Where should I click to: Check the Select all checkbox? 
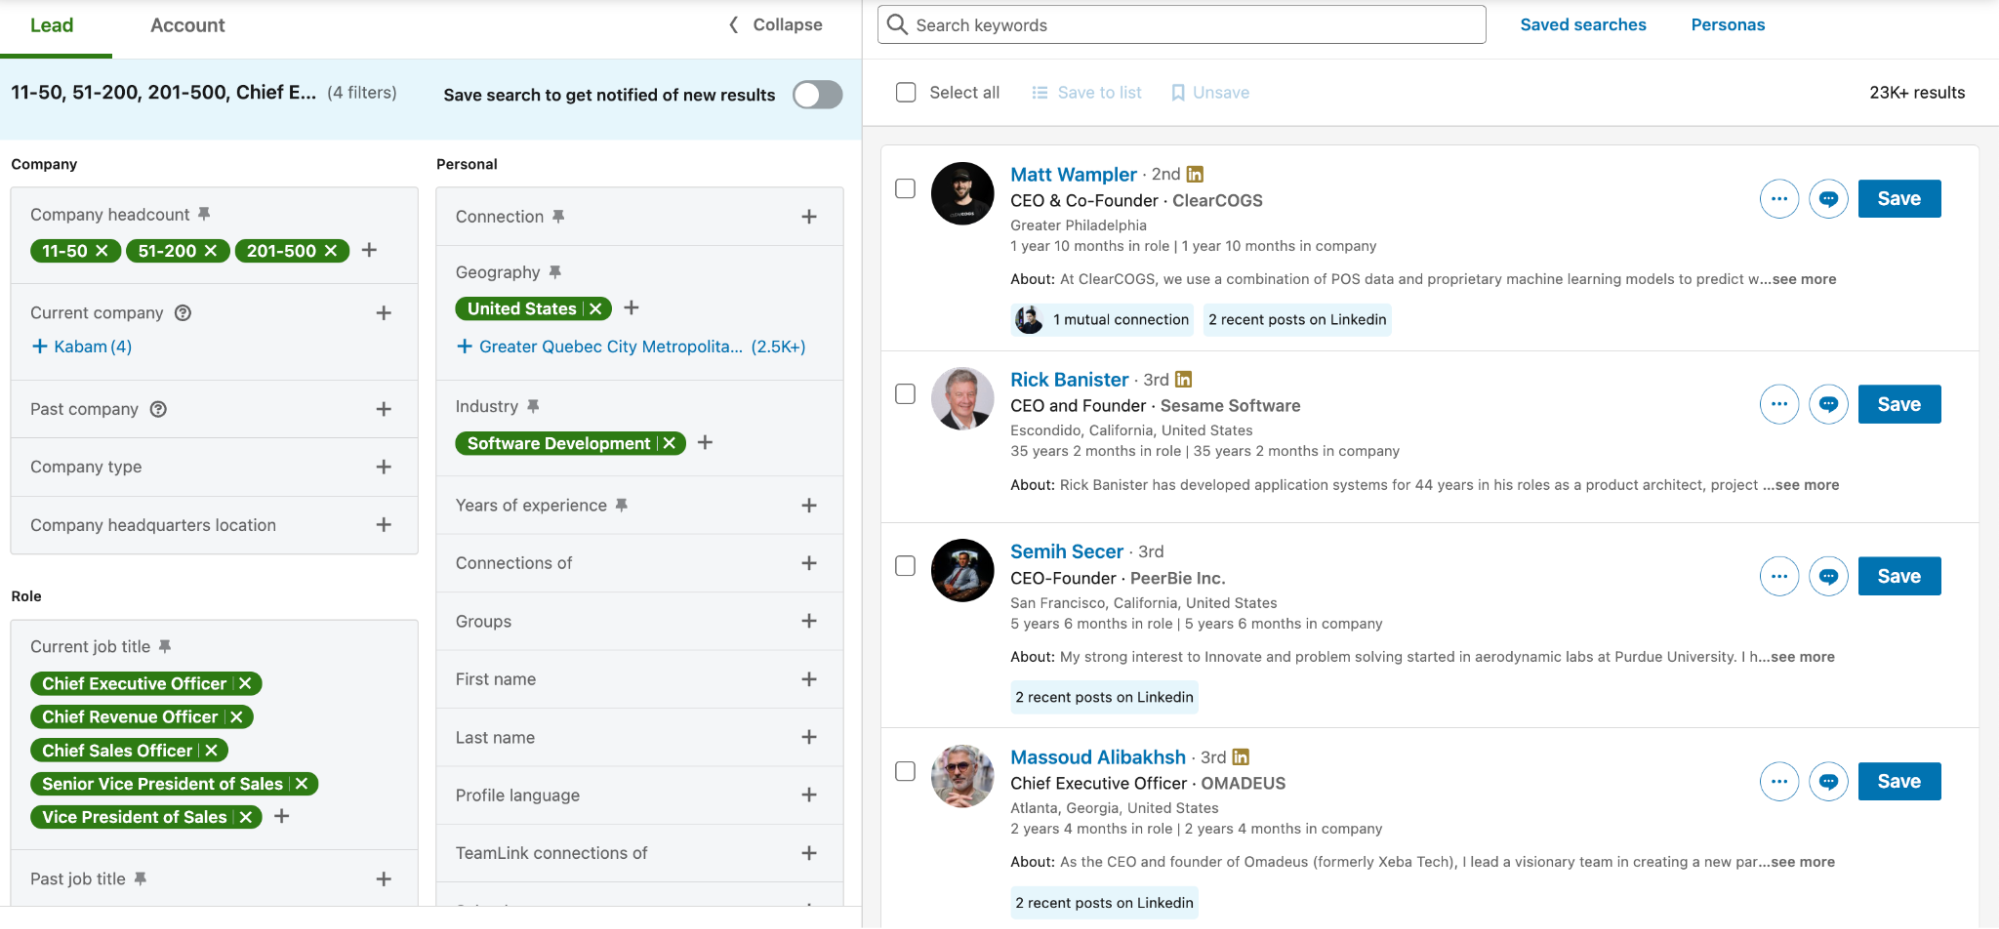pyautogui.click(x=906, y=92)
